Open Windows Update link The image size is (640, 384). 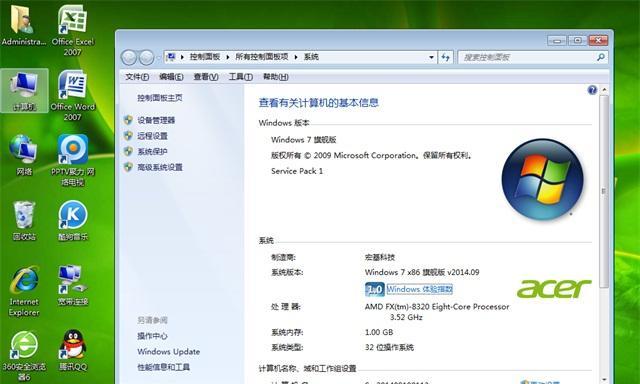coord(169,351)
